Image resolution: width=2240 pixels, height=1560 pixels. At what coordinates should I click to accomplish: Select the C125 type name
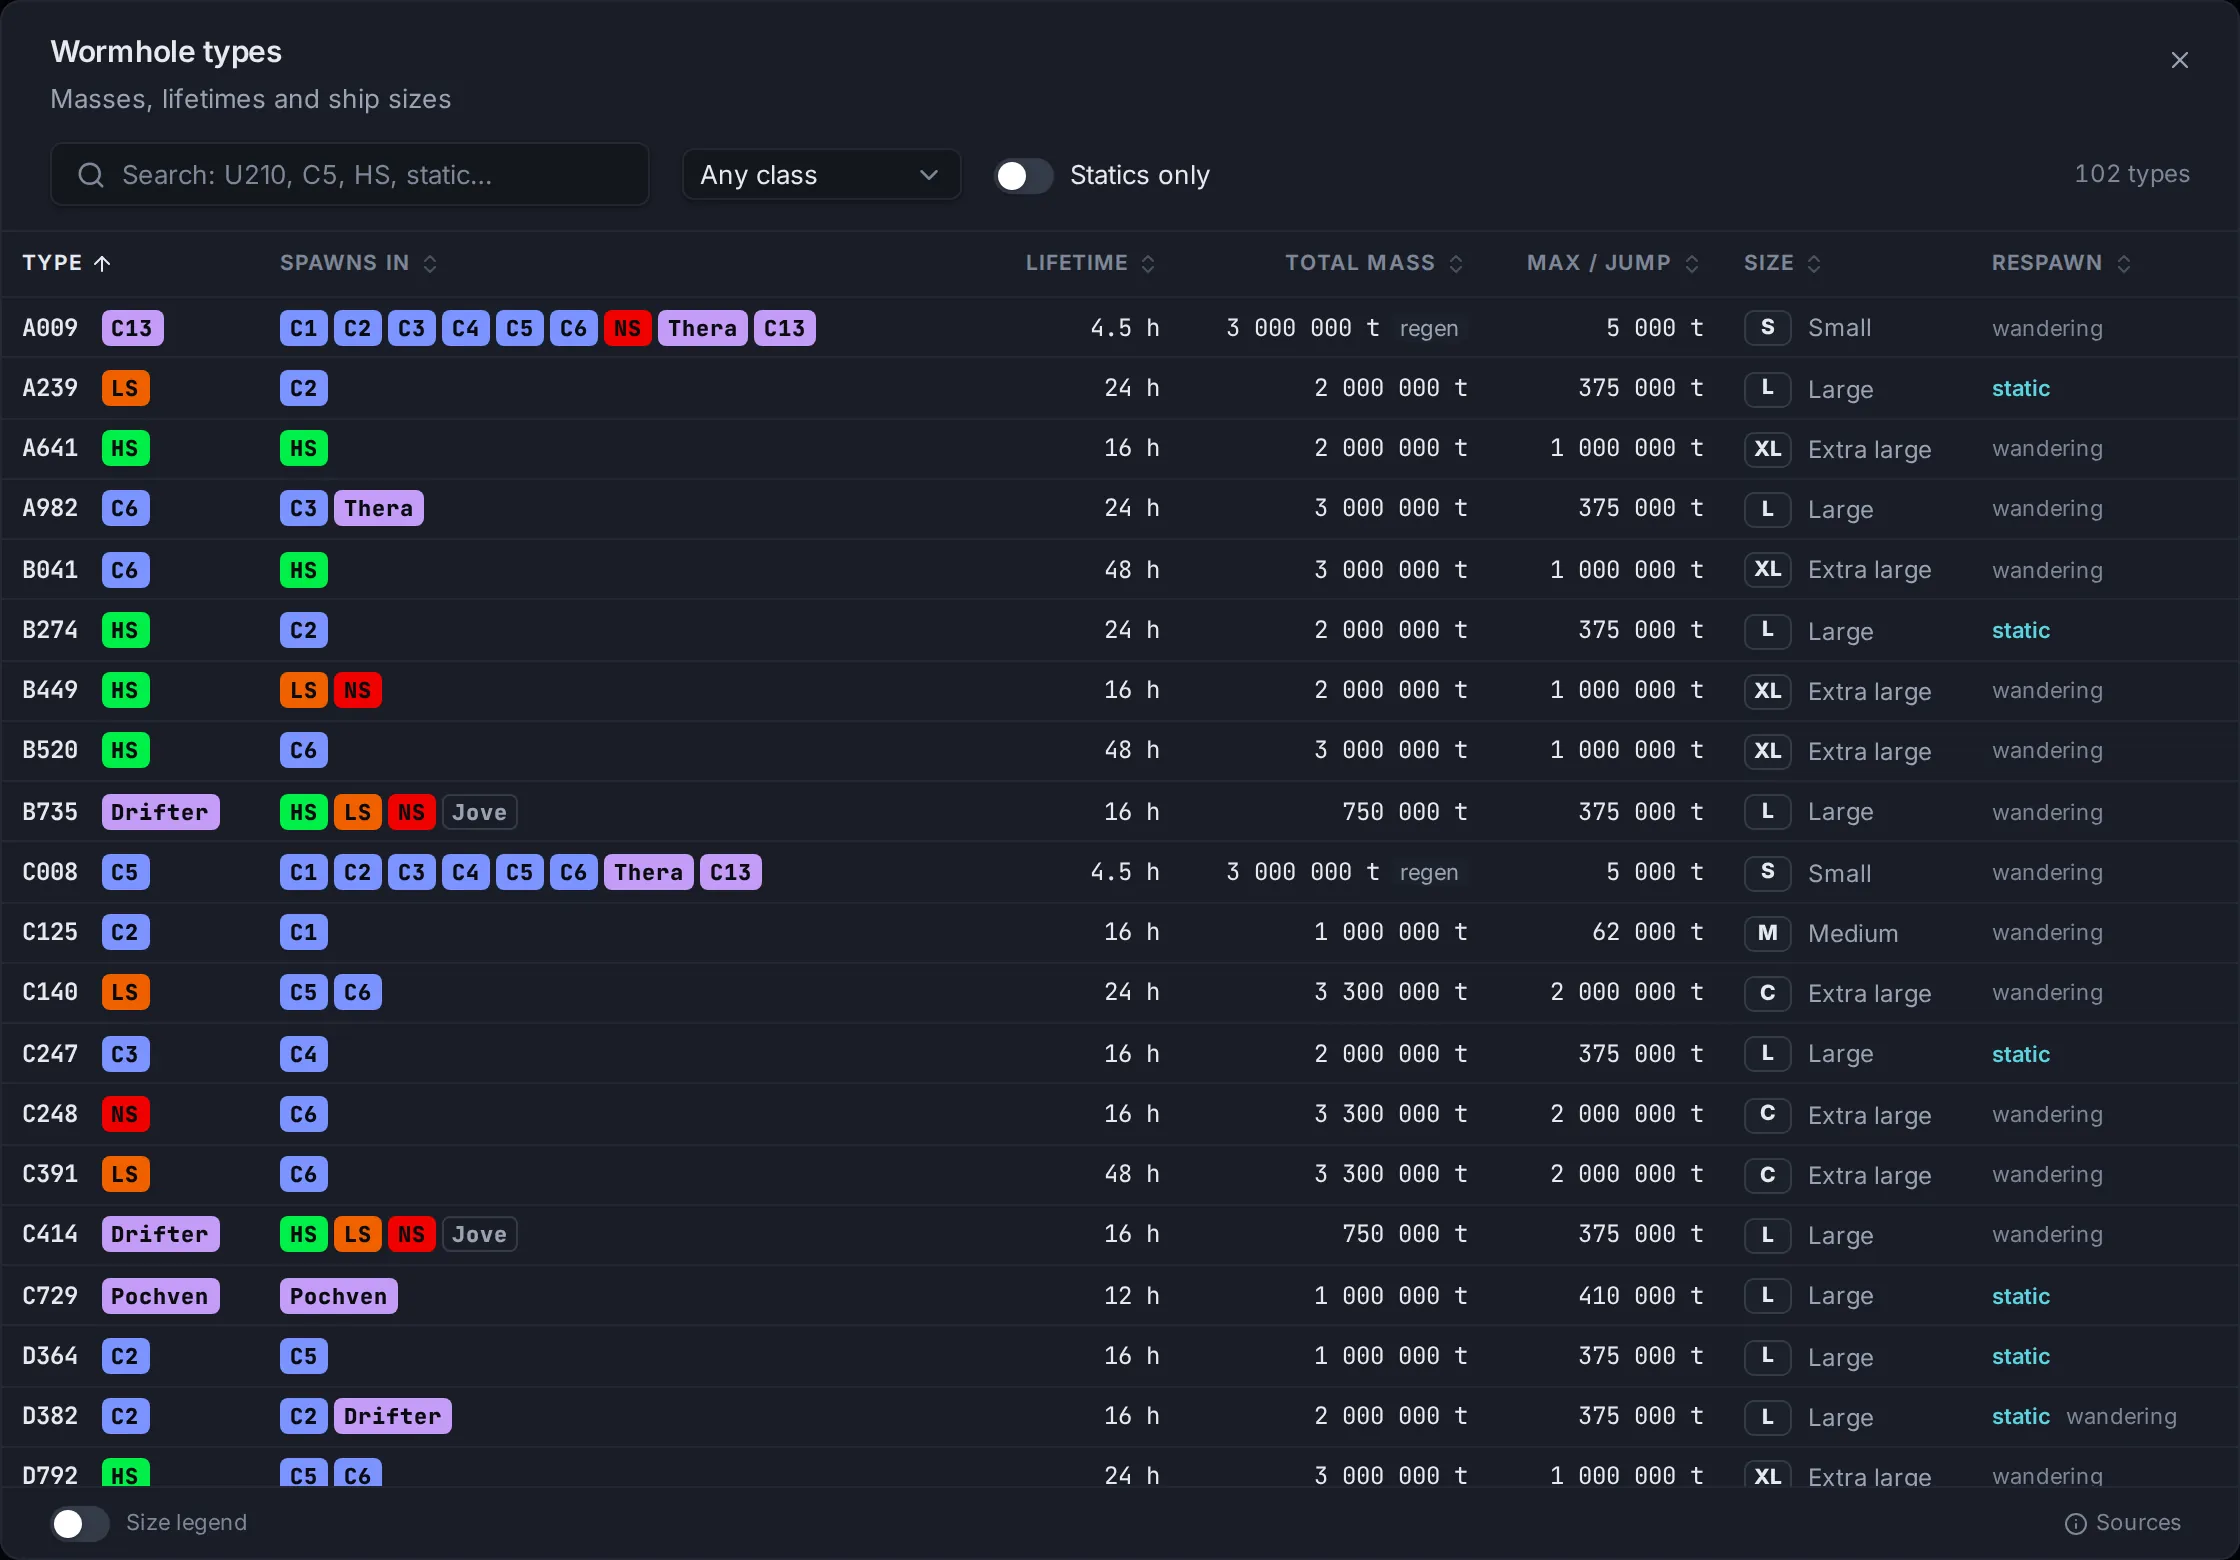(50, 932)
